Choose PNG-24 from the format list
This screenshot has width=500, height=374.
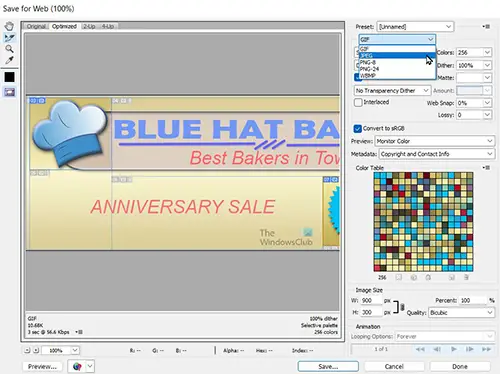[x=397, y=69]
